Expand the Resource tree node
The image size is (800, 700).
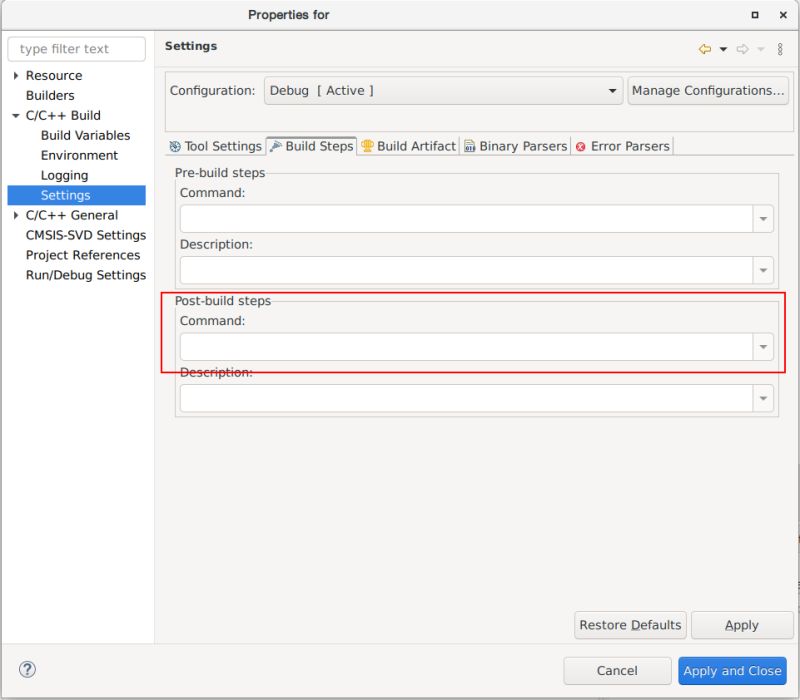coord(16,76)
